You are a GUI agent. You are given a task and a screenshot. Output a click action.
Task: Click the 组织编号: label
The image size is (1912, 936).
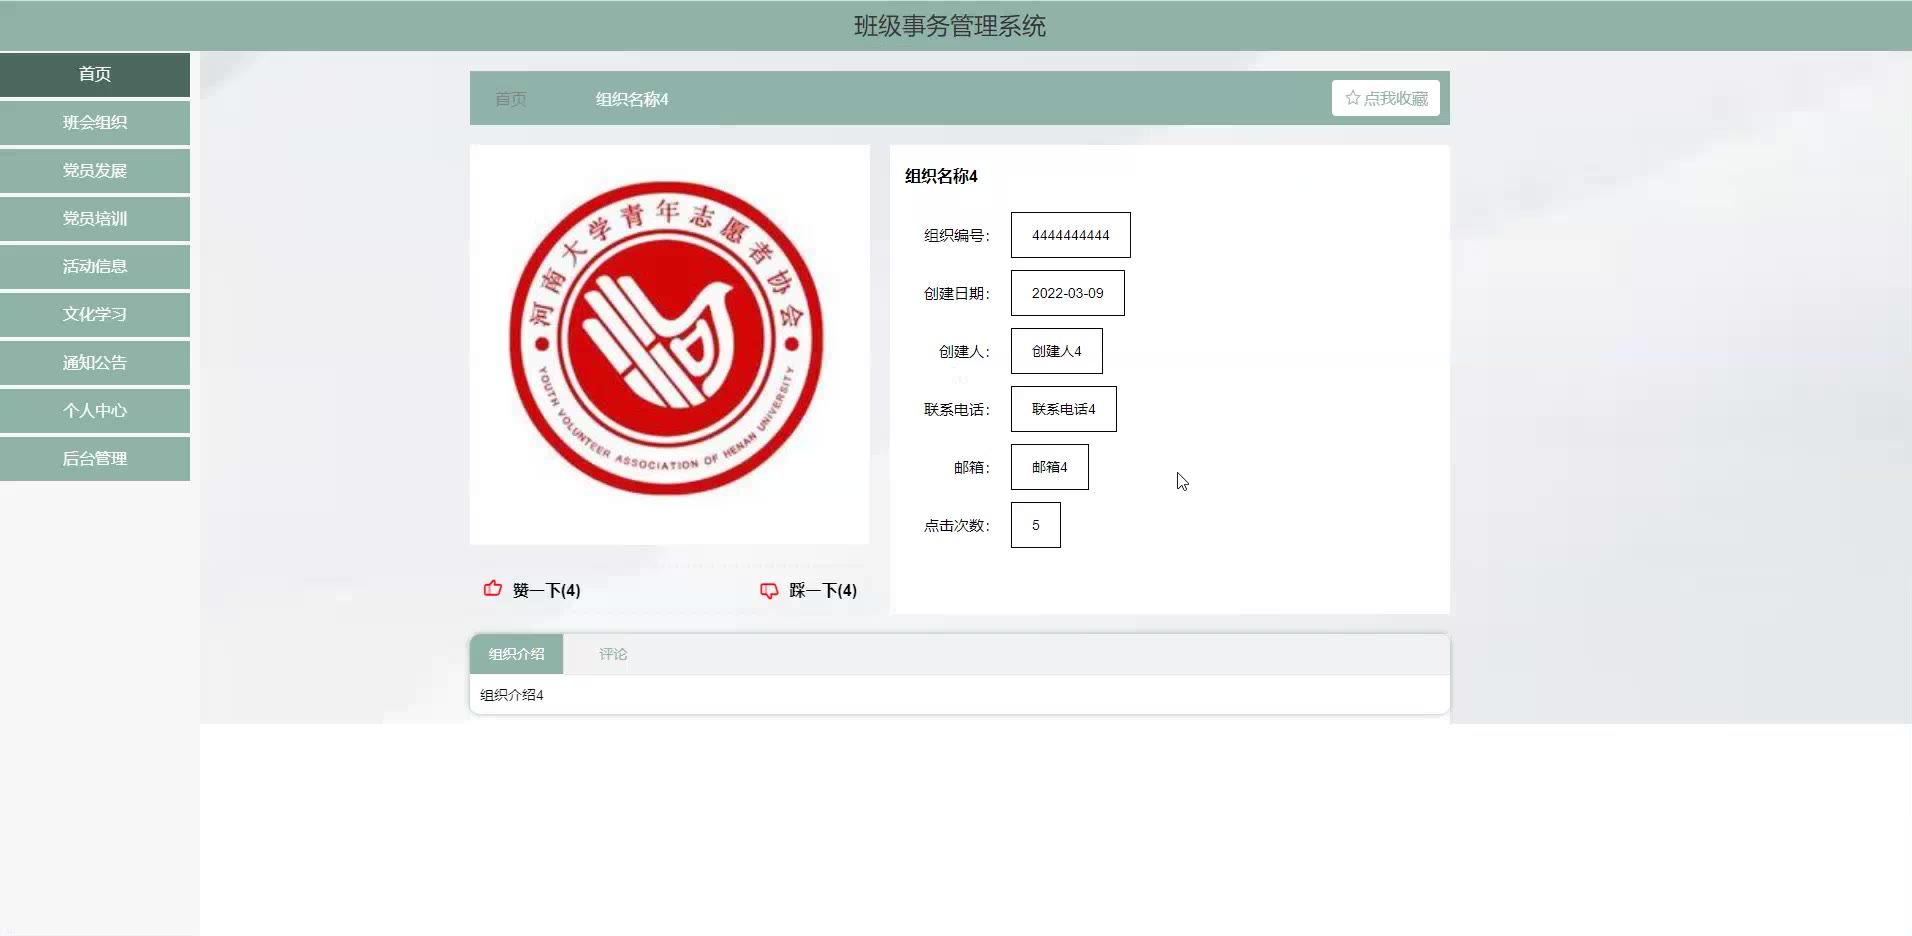pos(957,236)
